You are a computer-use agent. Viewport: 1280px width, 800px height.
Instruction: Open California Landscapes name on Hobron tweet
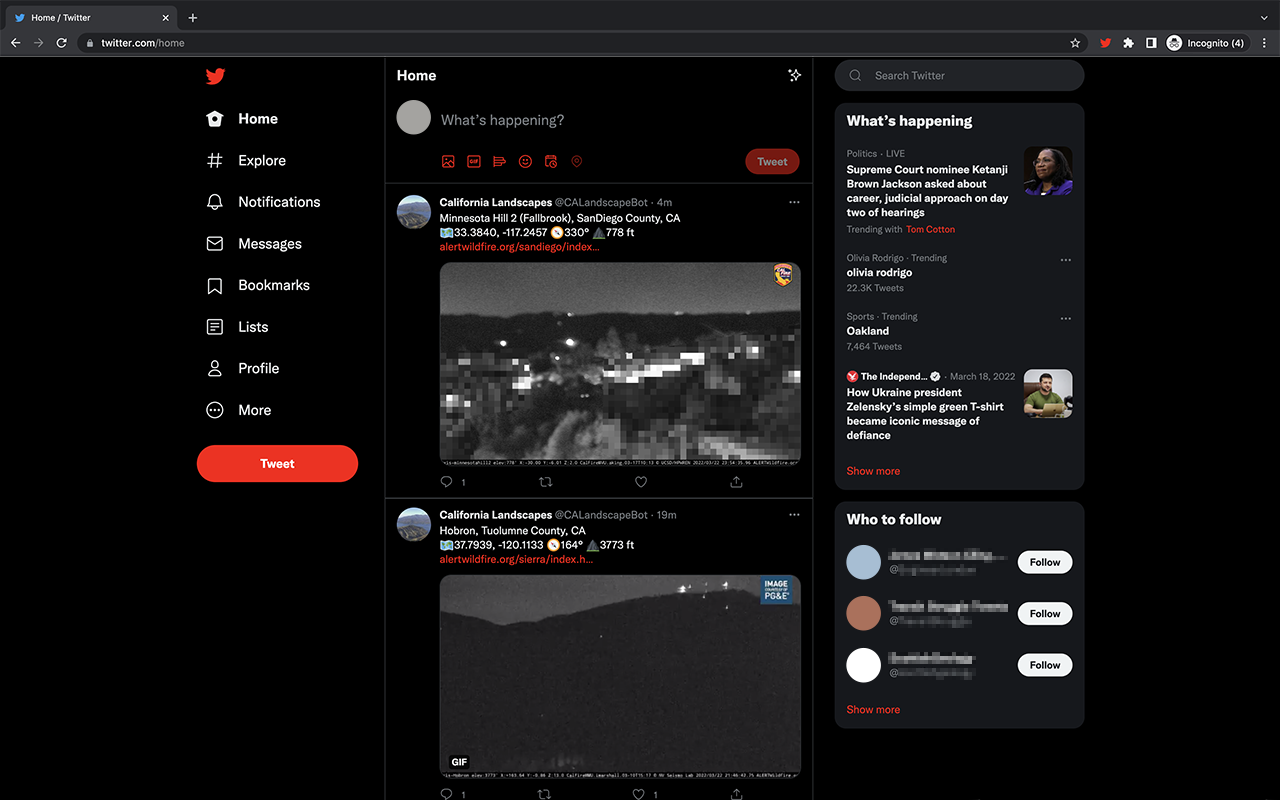pos(496,515)
